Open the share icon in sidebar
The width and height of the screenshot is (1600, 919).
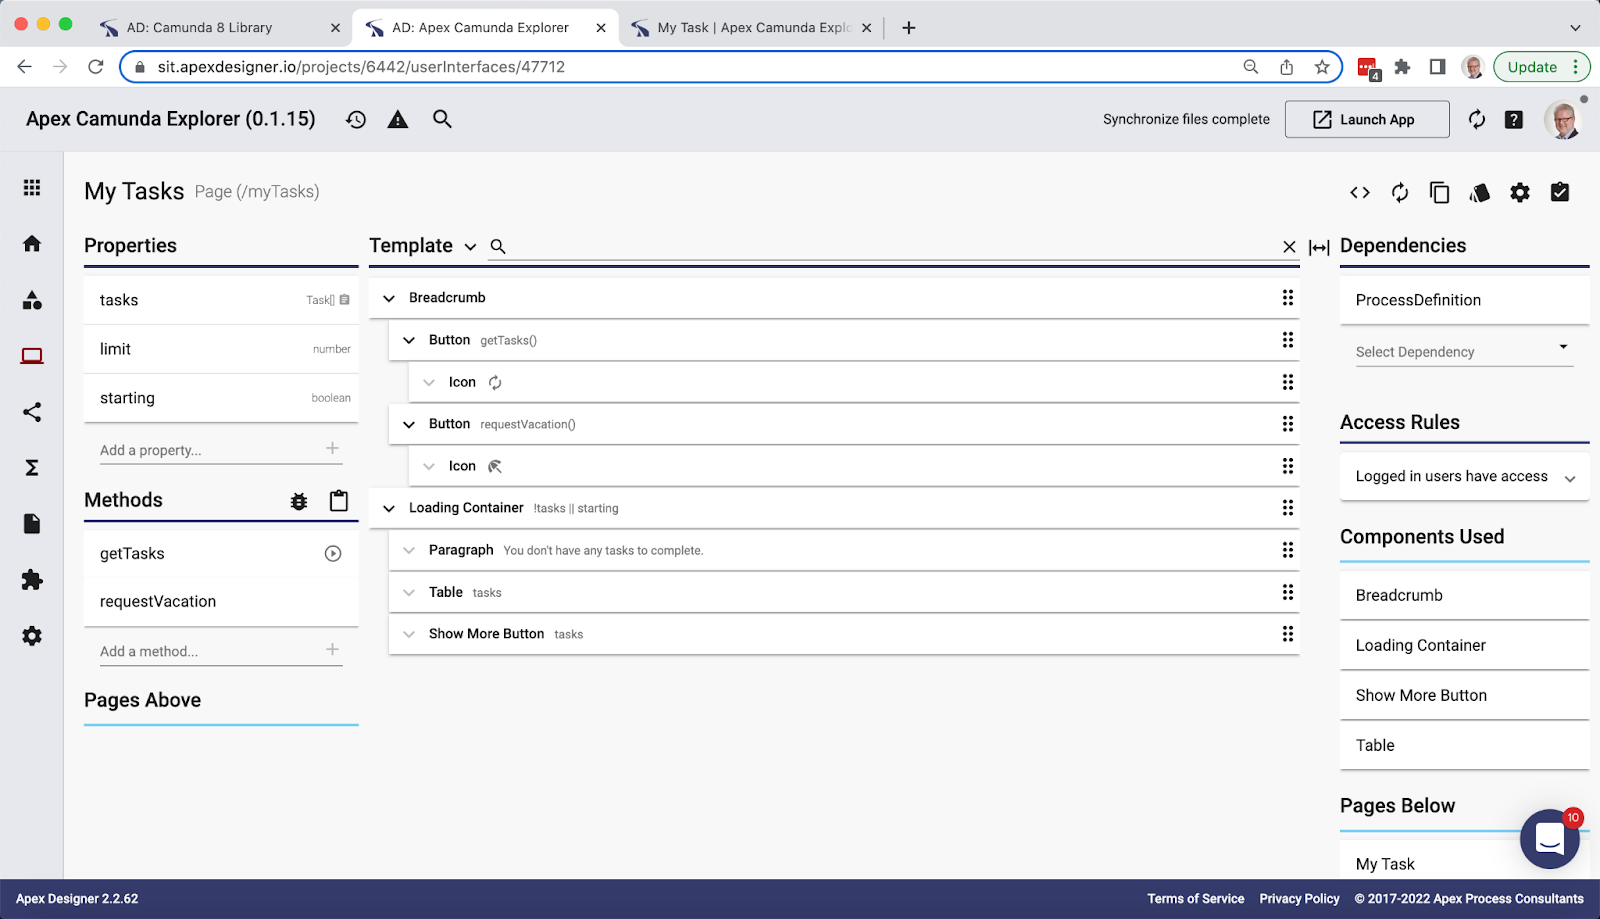pos(32,412)
